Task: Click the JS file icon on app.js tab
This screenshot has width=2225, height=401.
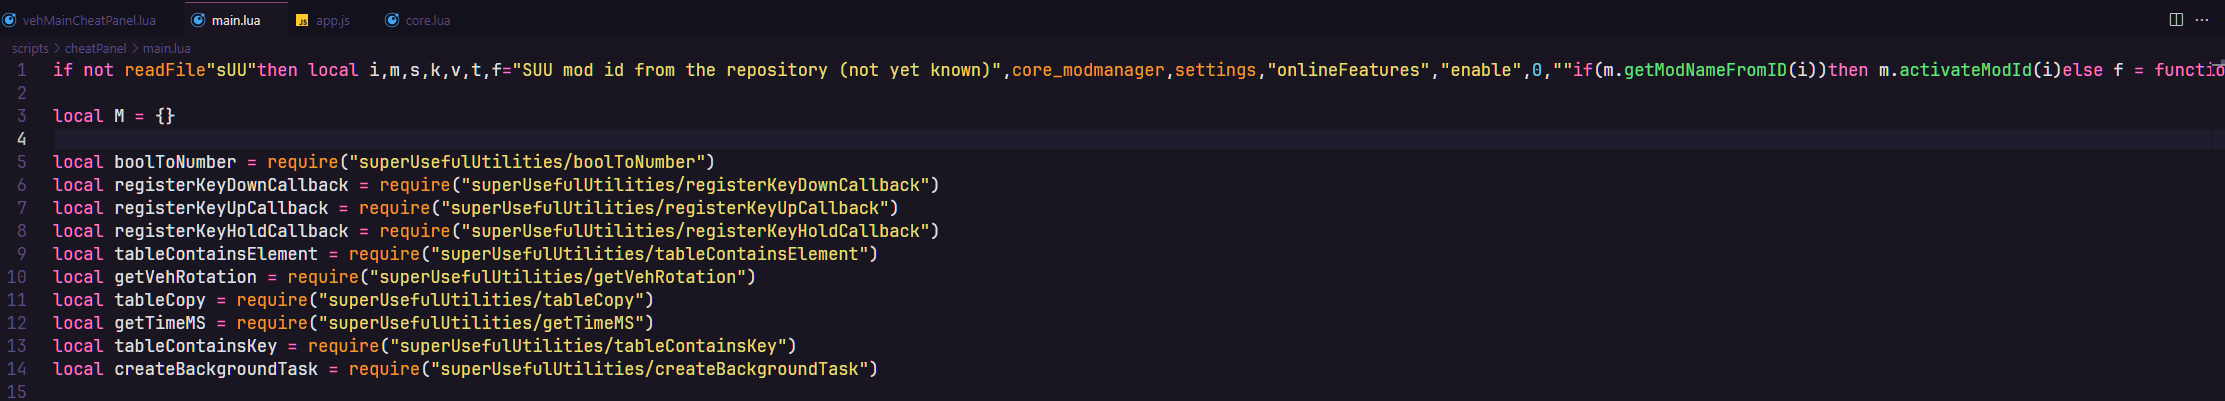Action: (302, 20)
